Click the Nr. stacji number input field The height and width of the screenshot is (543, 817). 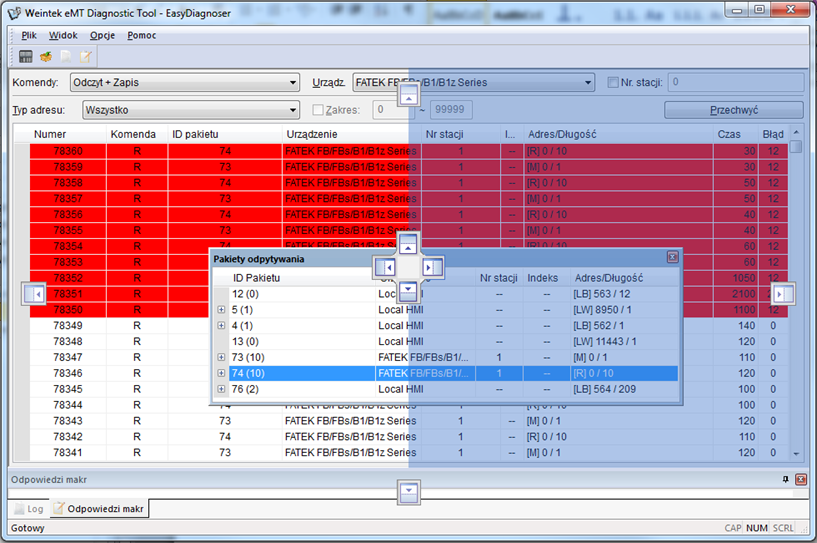pyautogui.click(x=736, y=82)
